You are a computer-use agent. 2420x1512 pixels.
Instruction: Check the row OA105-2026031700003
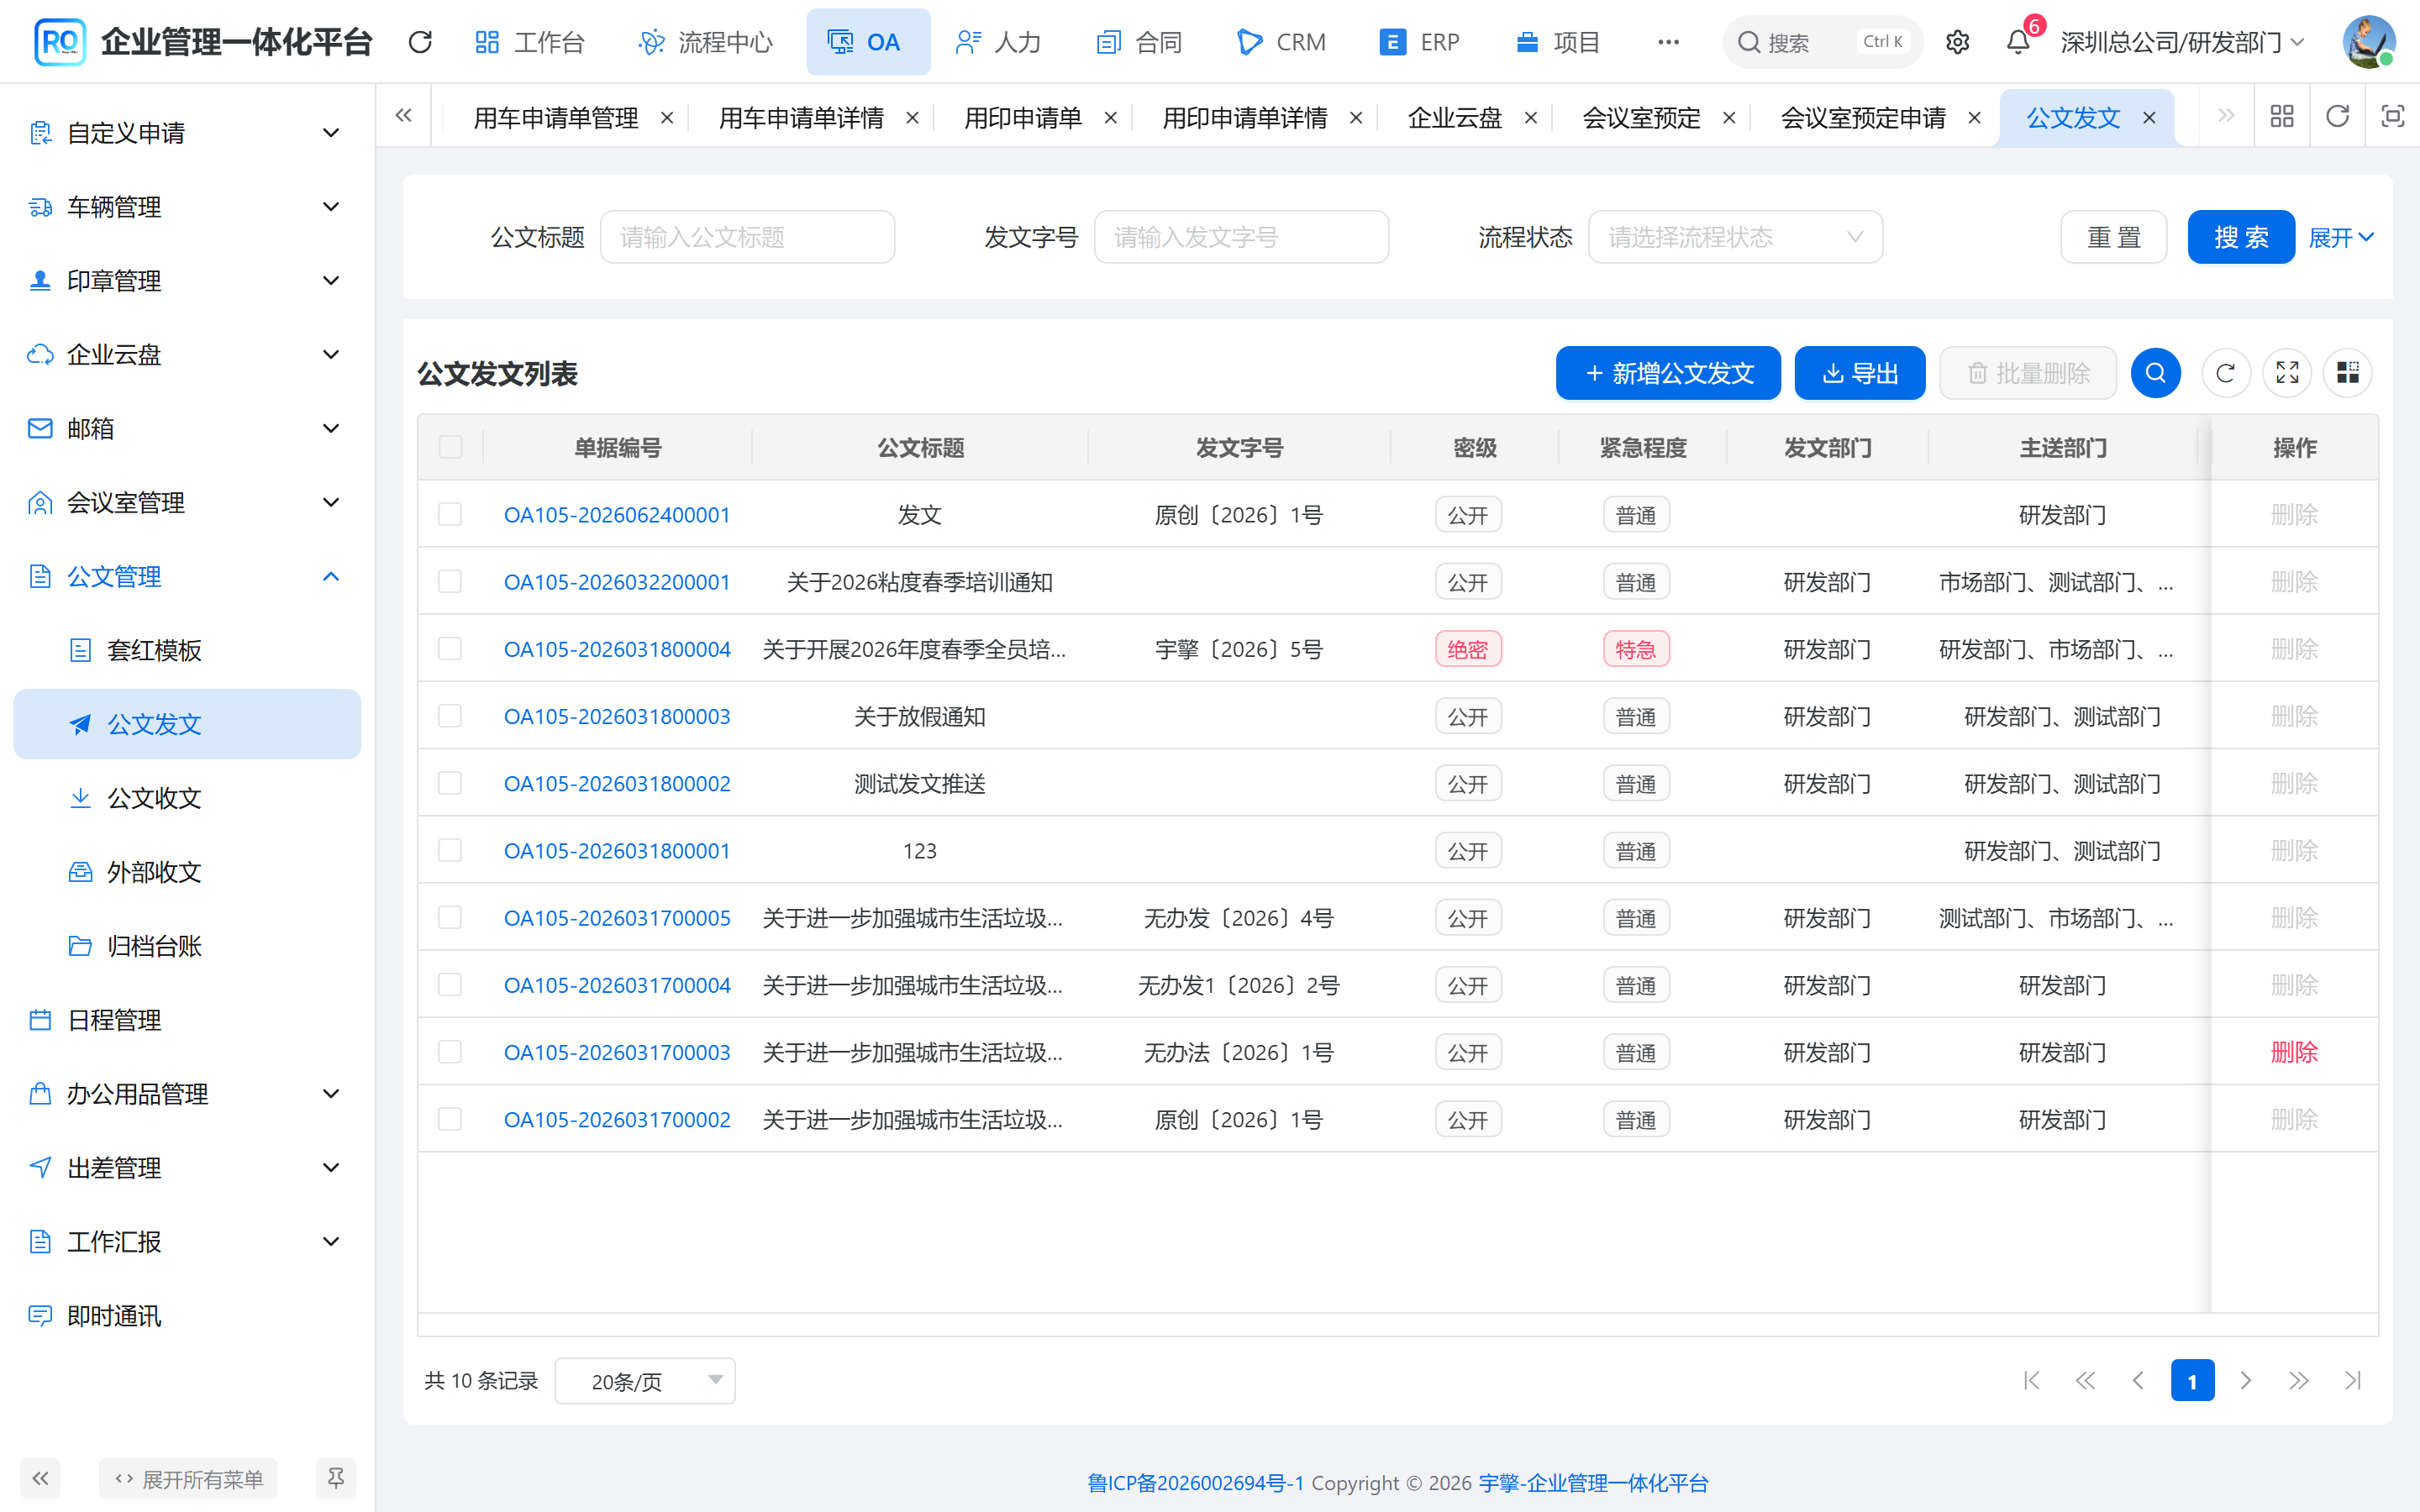[450, 1052]
